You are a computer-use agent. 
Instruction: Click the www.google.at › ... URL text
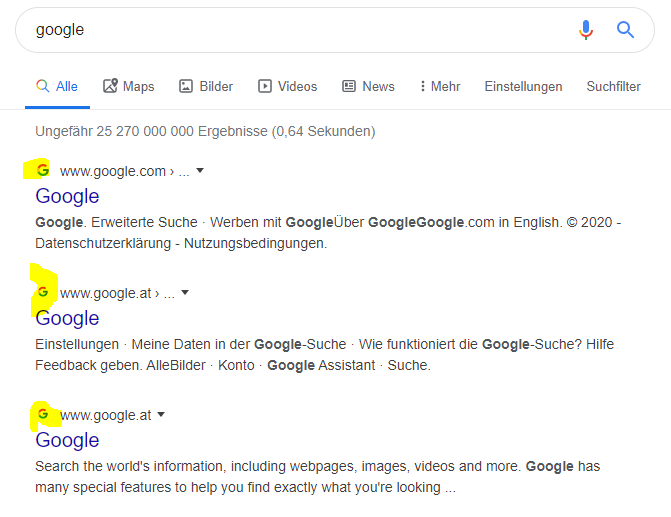point(117,294)
